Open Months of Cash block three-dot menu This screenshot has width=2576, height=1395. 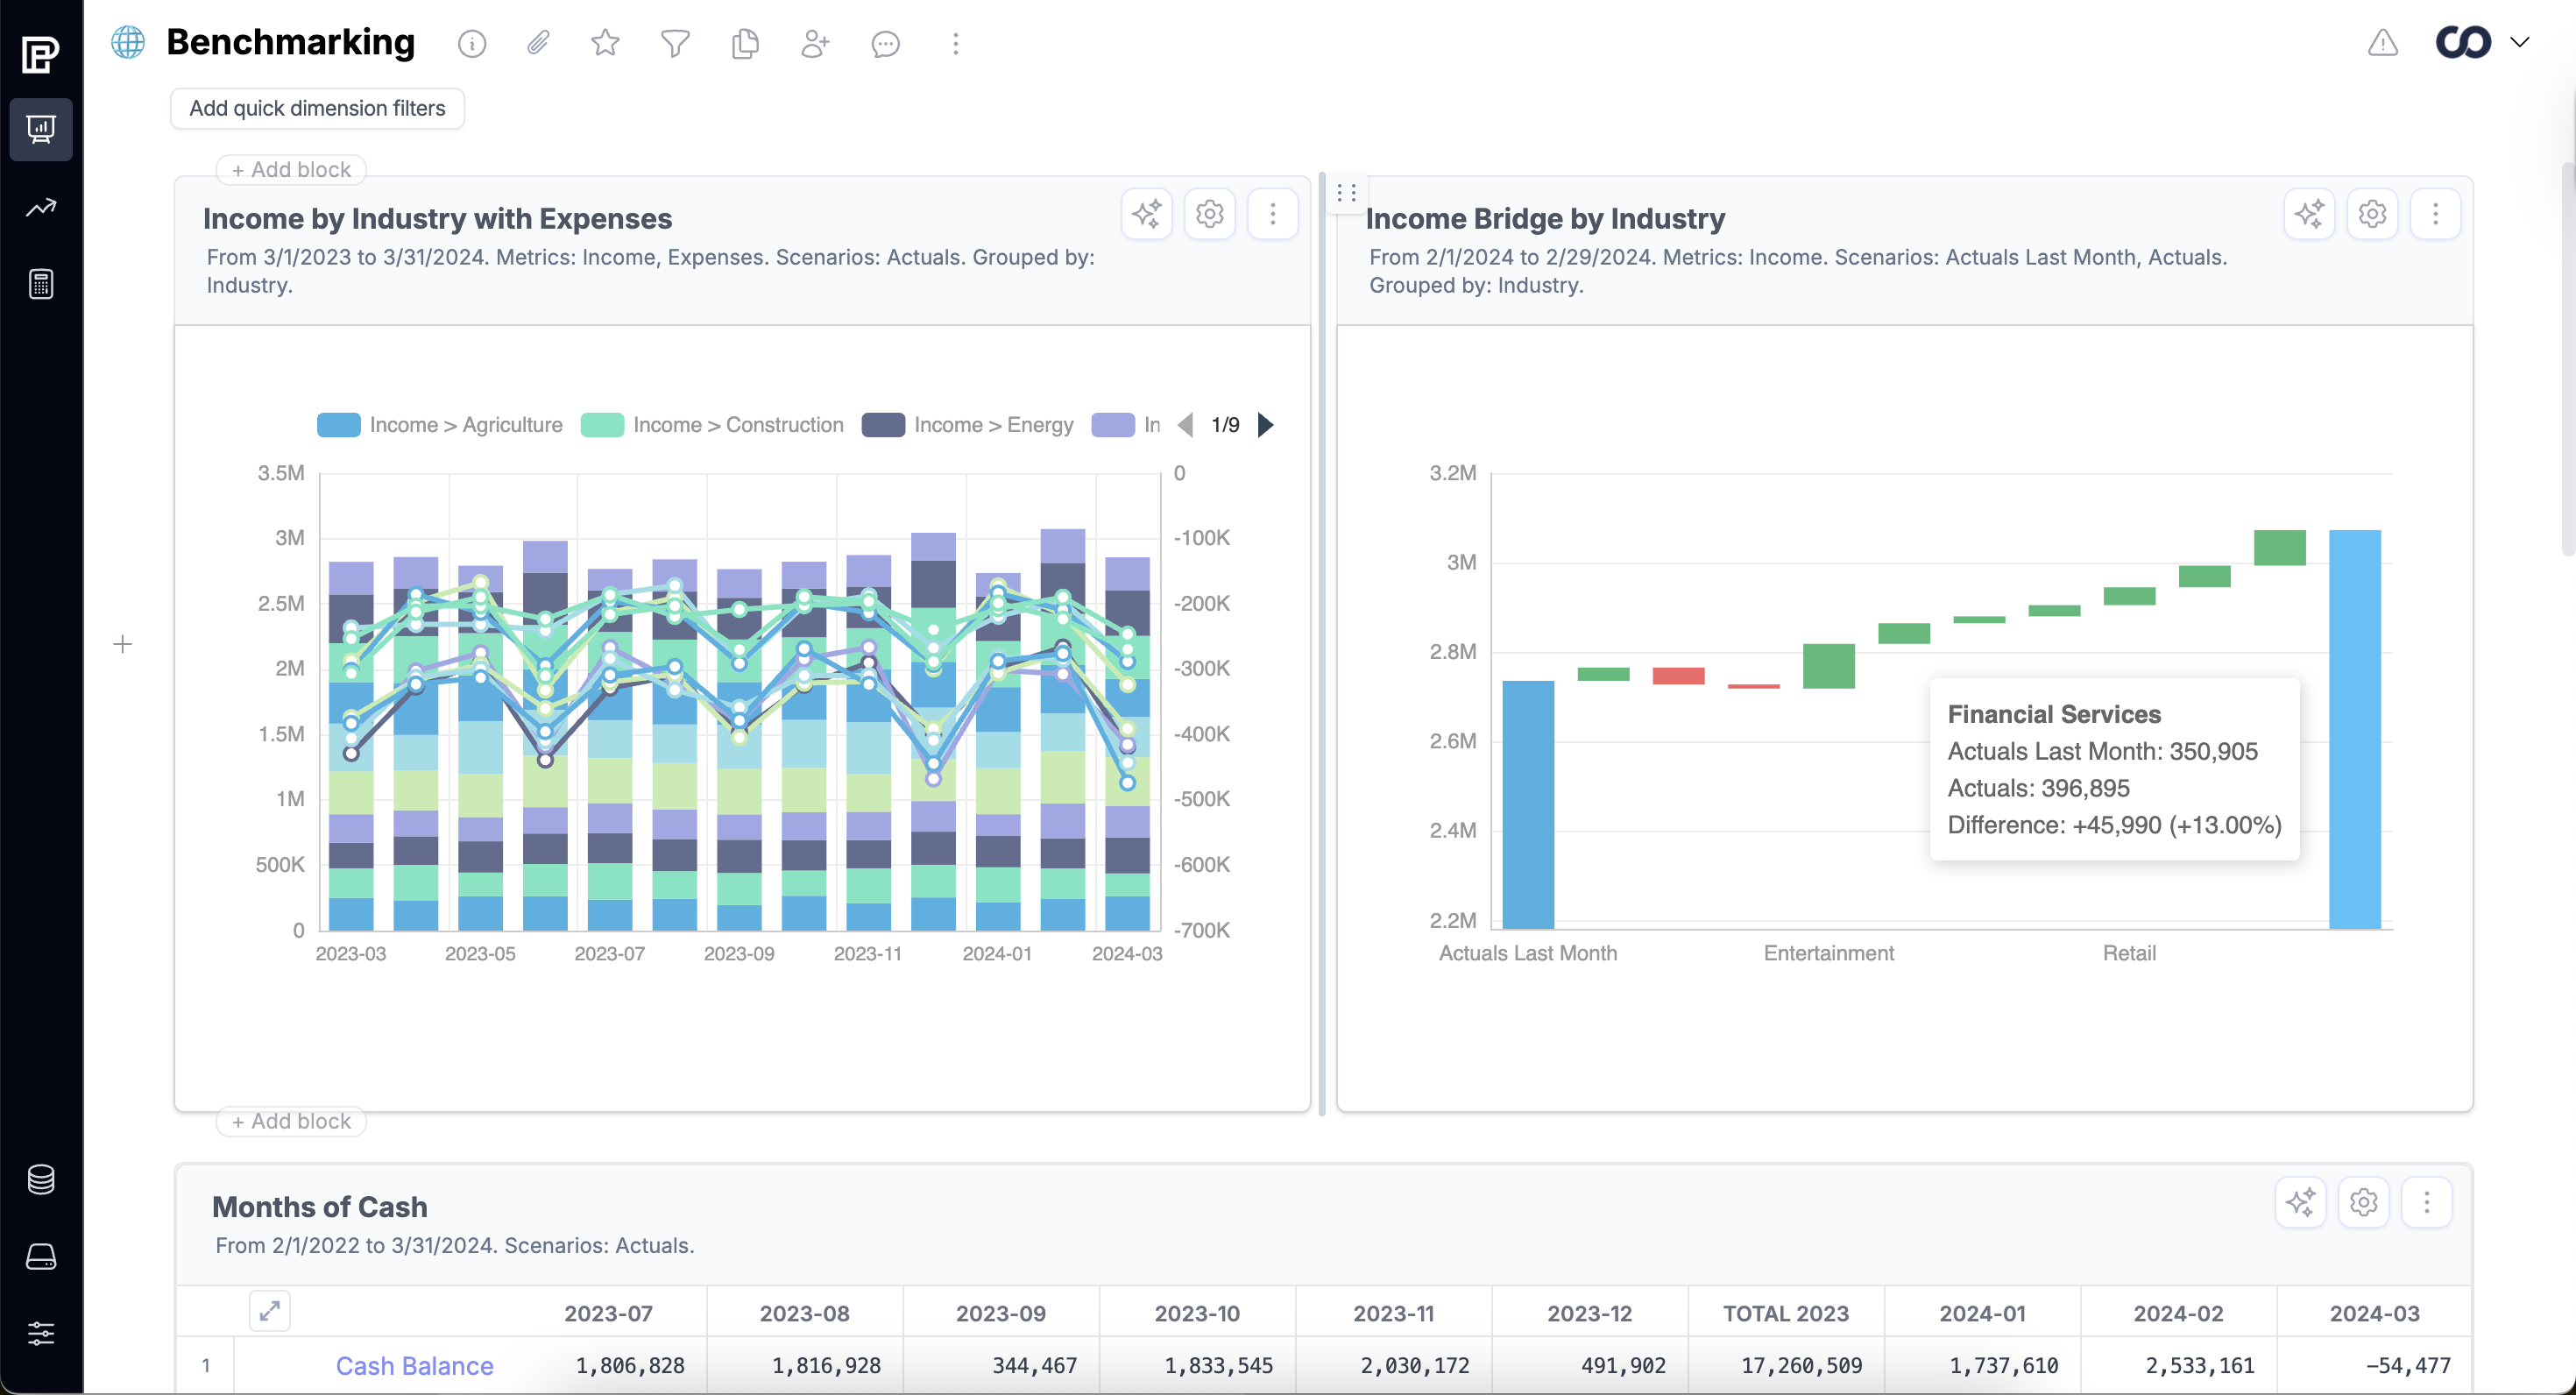[x=2426, y=1202]
